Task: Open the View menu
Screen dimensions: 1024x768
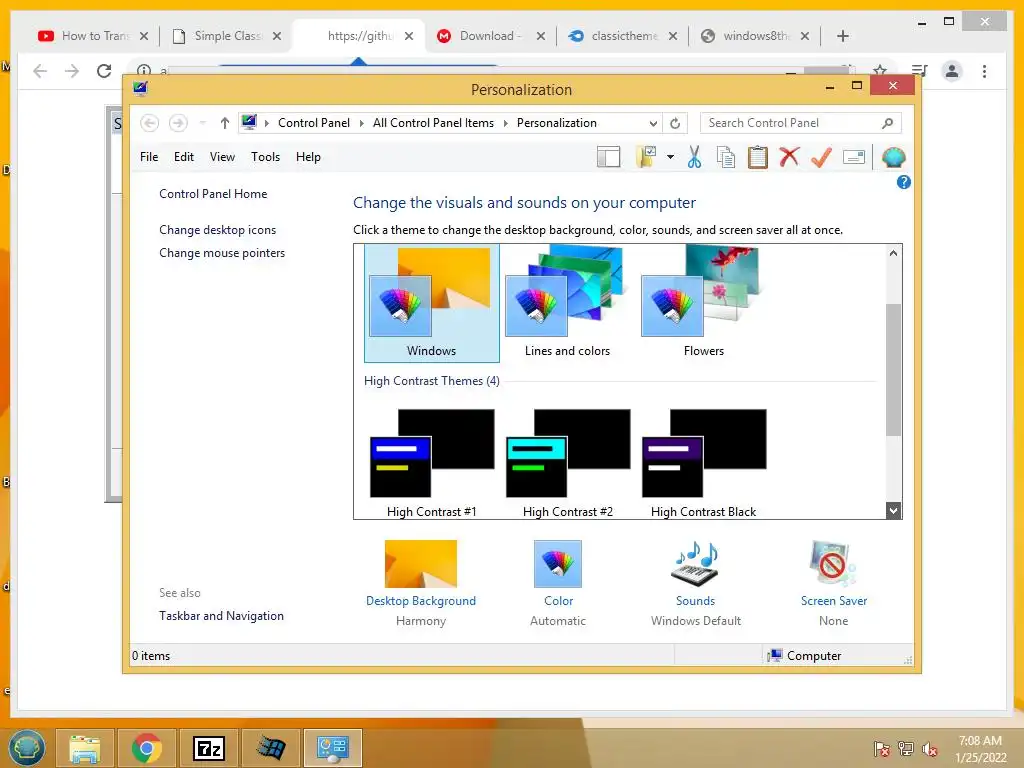Action: [x=222, y=157]
